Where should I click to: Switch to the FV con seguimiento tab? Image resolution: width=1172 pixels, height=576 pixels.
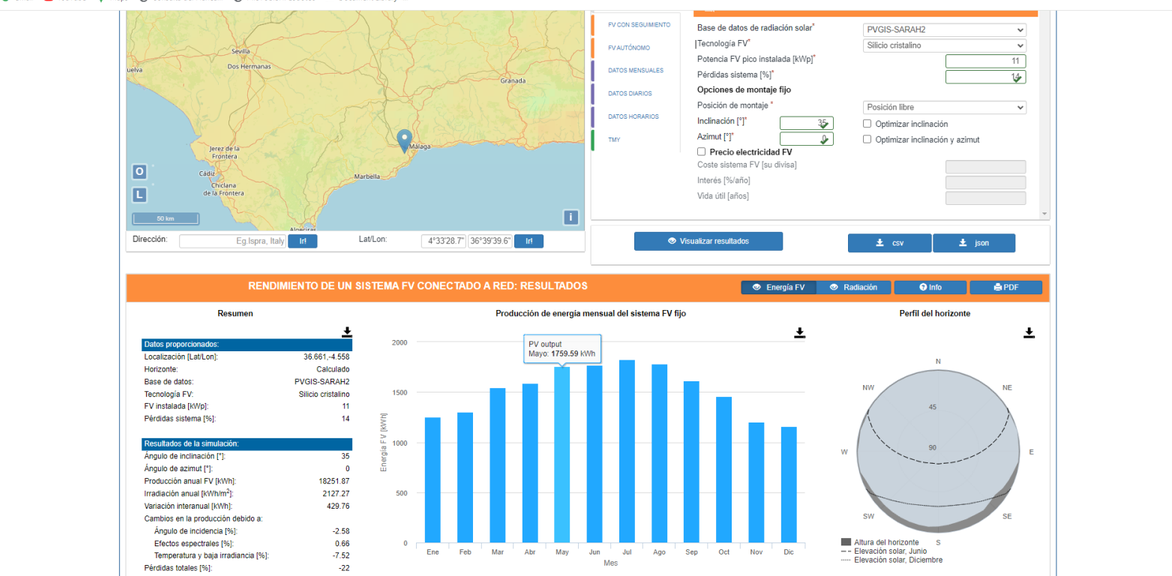[x=638, y=25]
